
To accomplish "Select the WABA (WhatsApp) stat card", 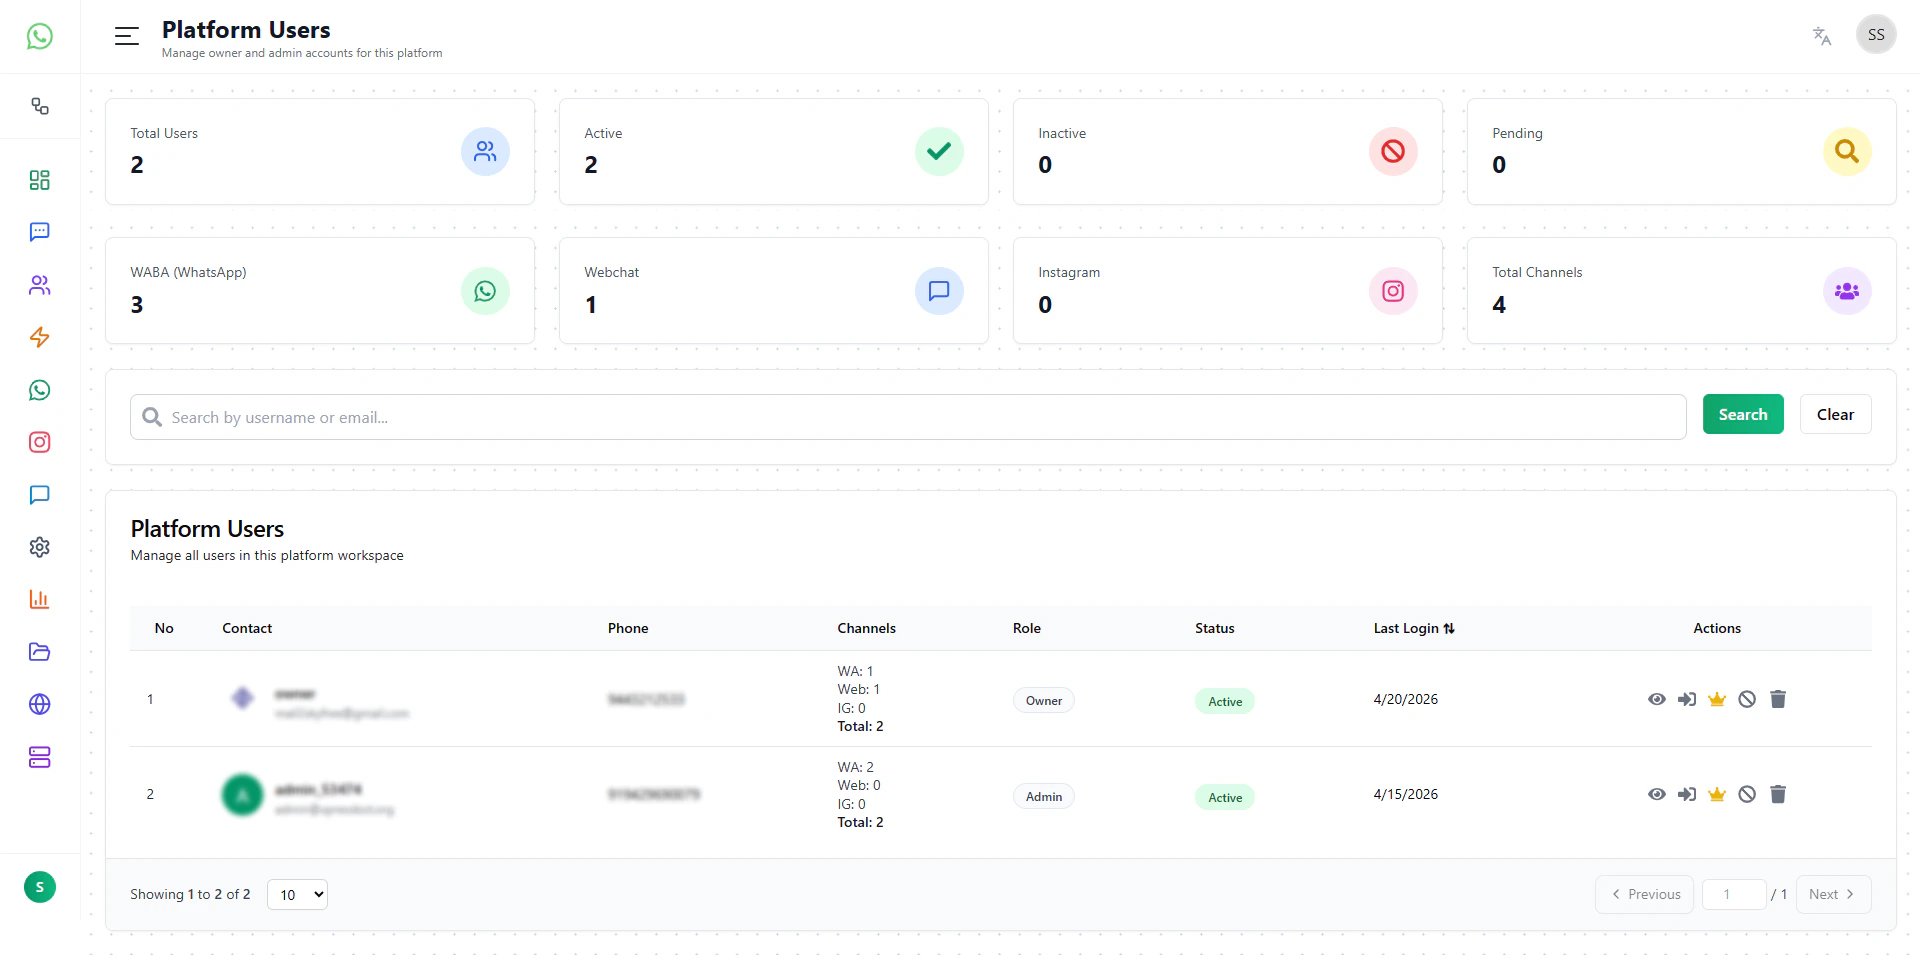I will pos(320,291).
